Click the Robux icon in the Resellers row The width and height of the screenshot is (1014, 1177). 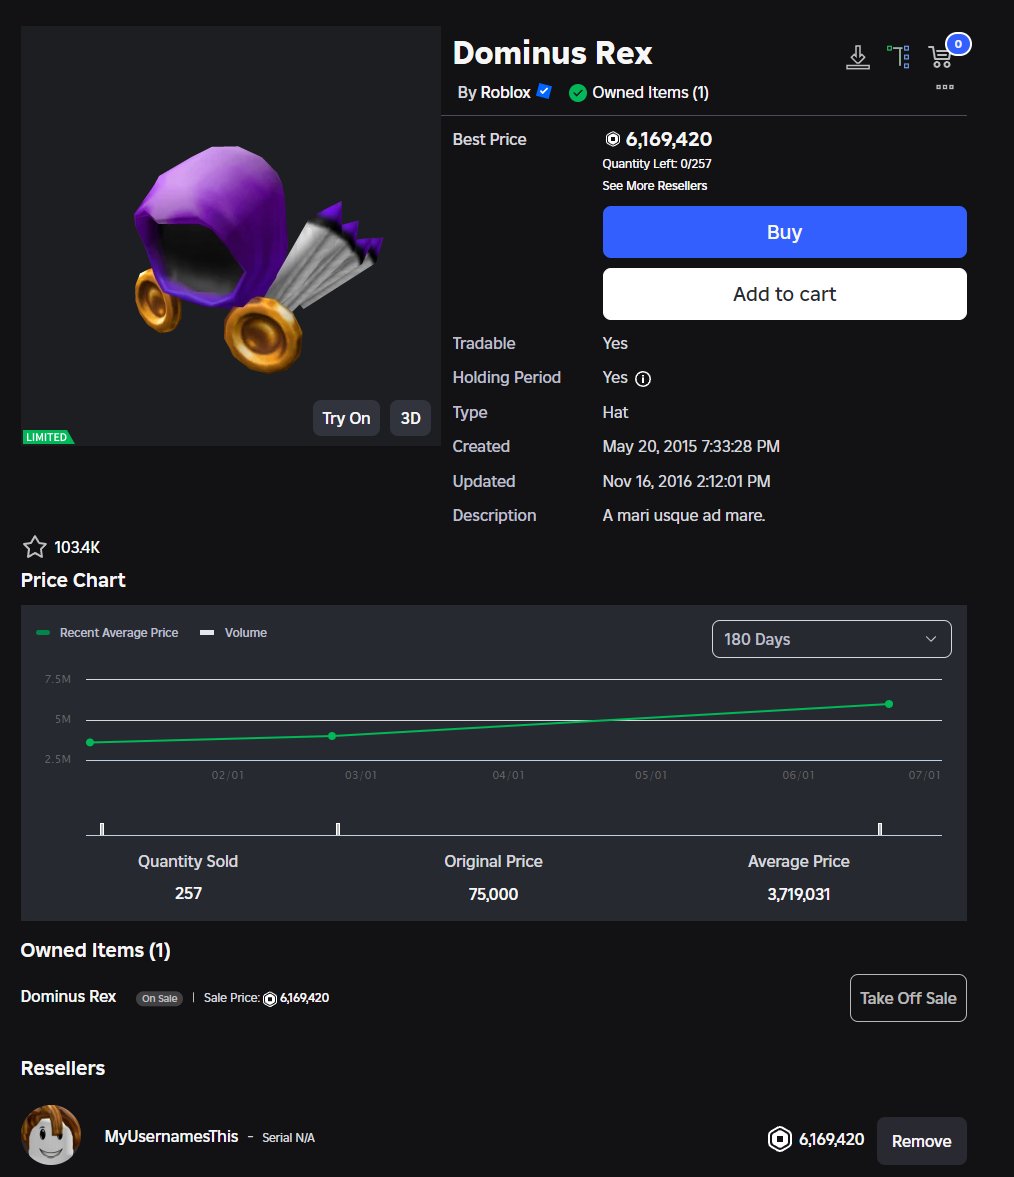click(x=779, y=1139)
